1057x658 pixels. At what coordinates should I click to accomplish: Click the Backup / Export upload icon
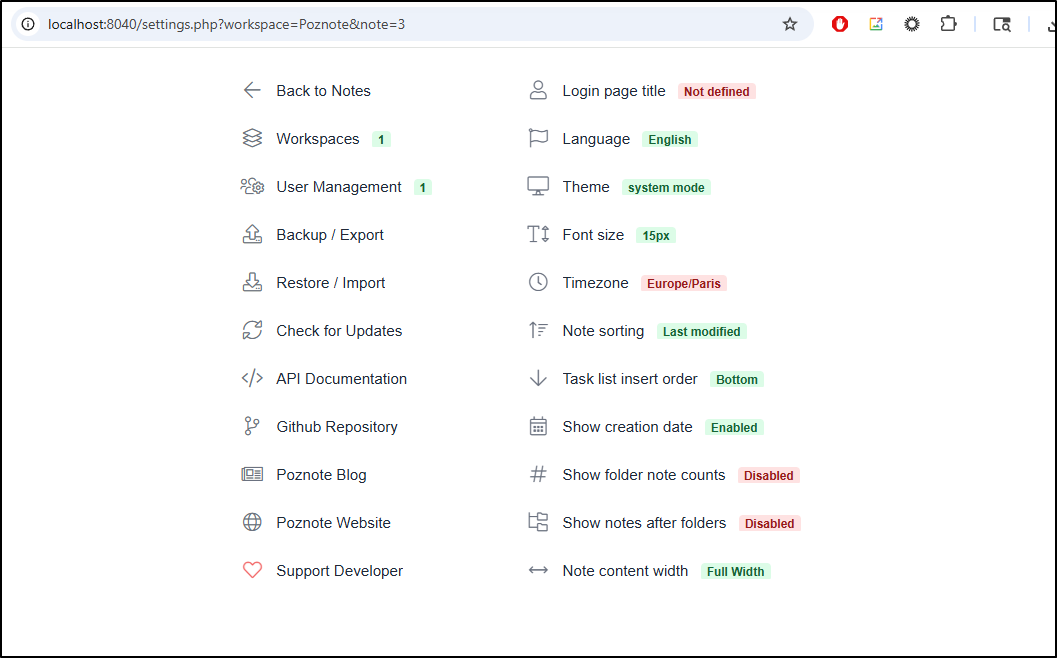click(252, 235)
